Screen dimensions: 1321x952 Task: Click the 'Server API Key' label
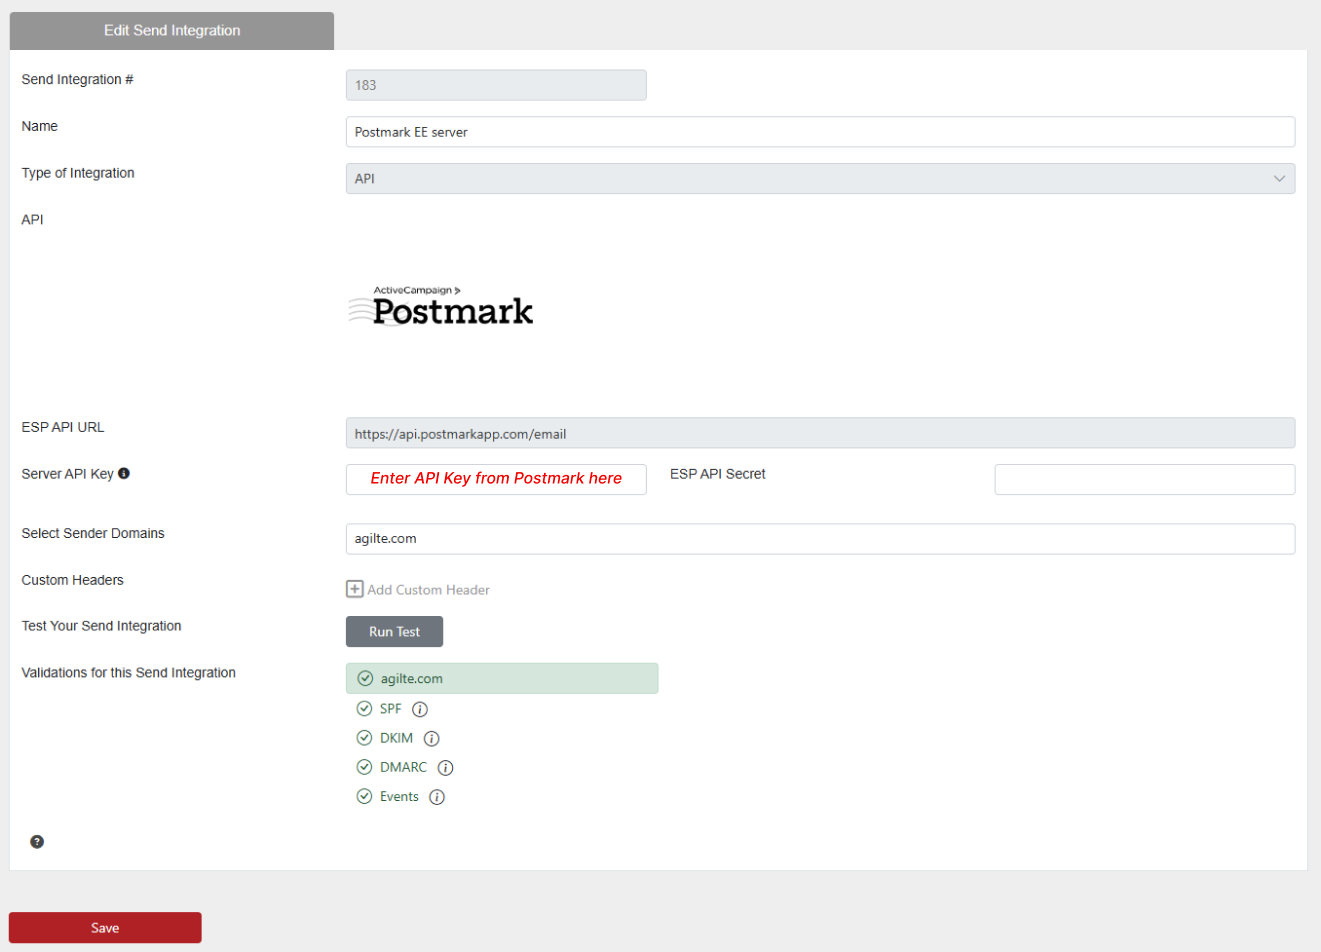(x=67, y=473)
